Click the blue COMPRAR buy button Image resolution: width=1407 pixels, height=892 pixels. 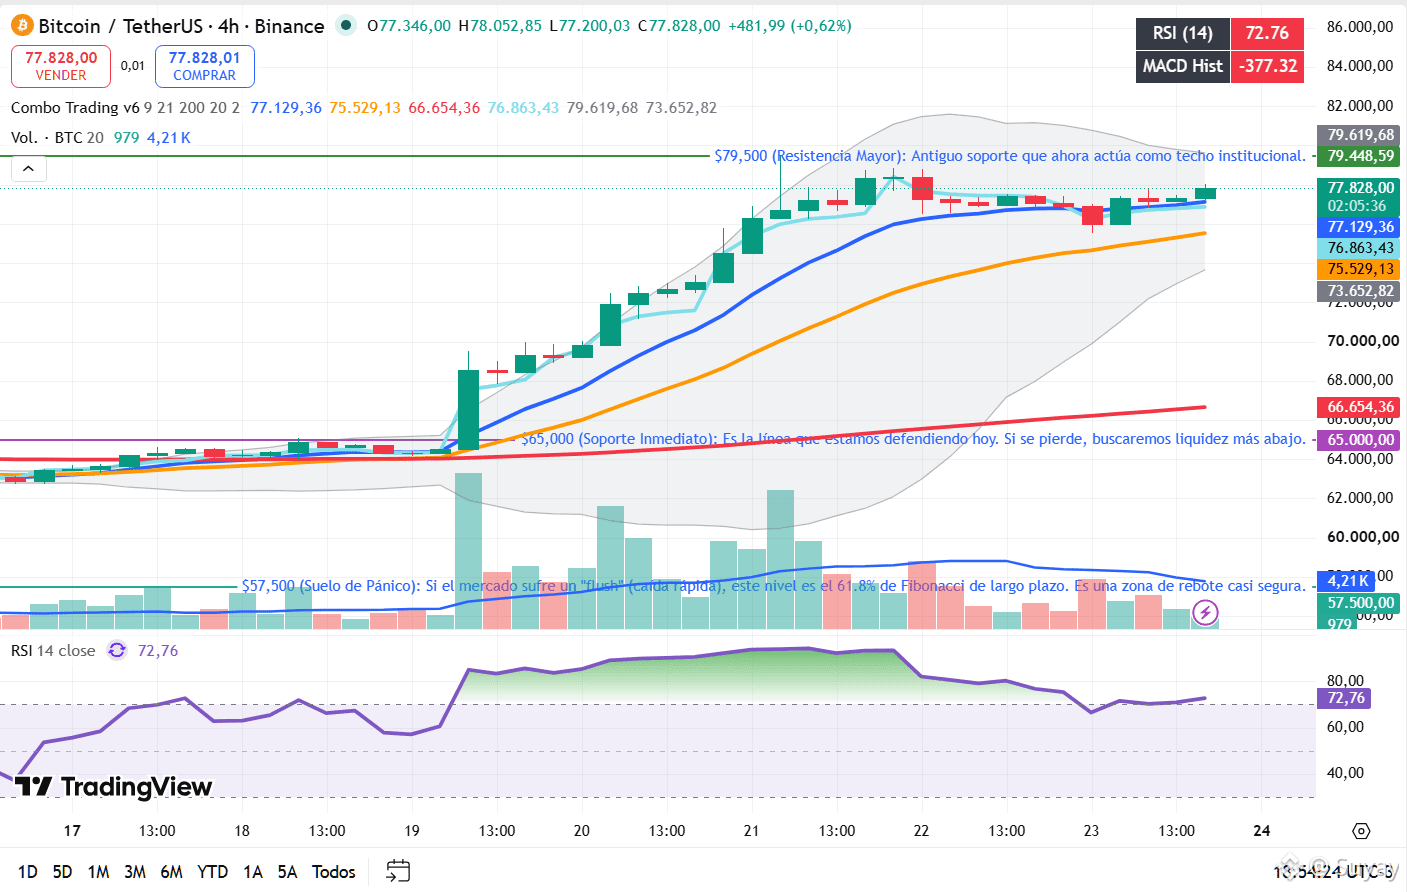[x=205, y=66]
